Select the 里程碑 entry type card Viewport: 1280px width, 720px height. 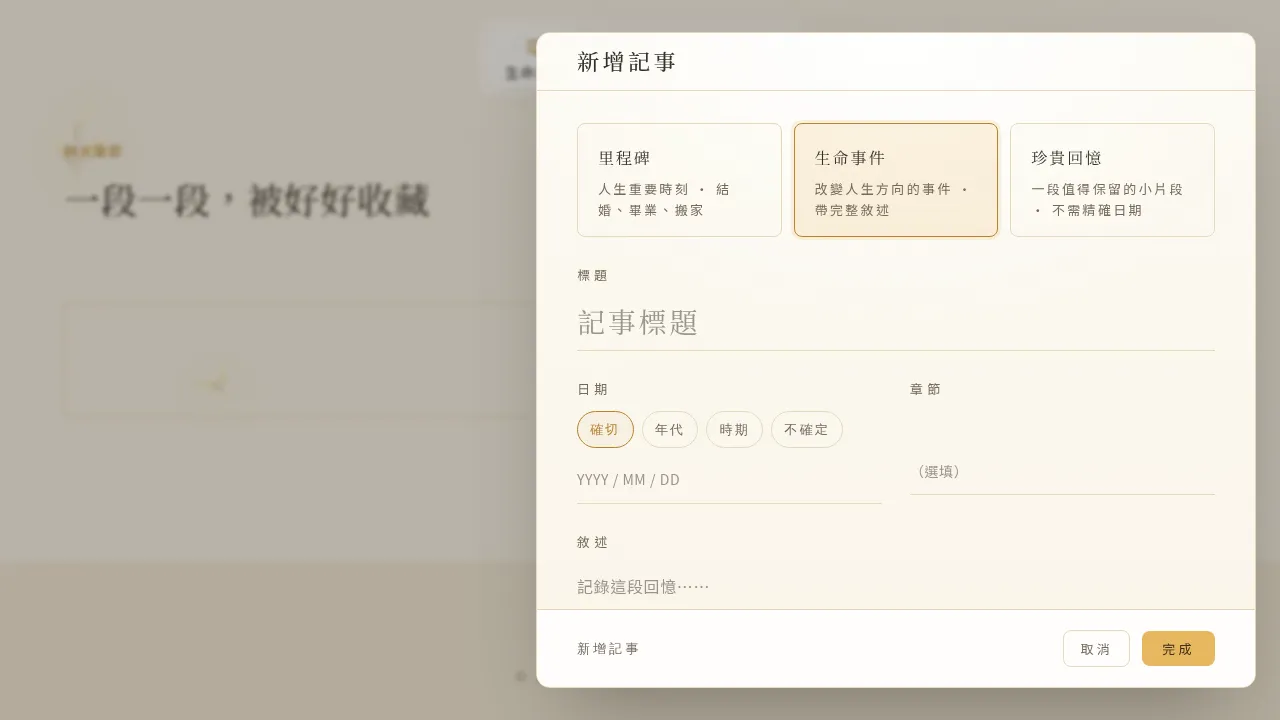click(x=679, y=180)
